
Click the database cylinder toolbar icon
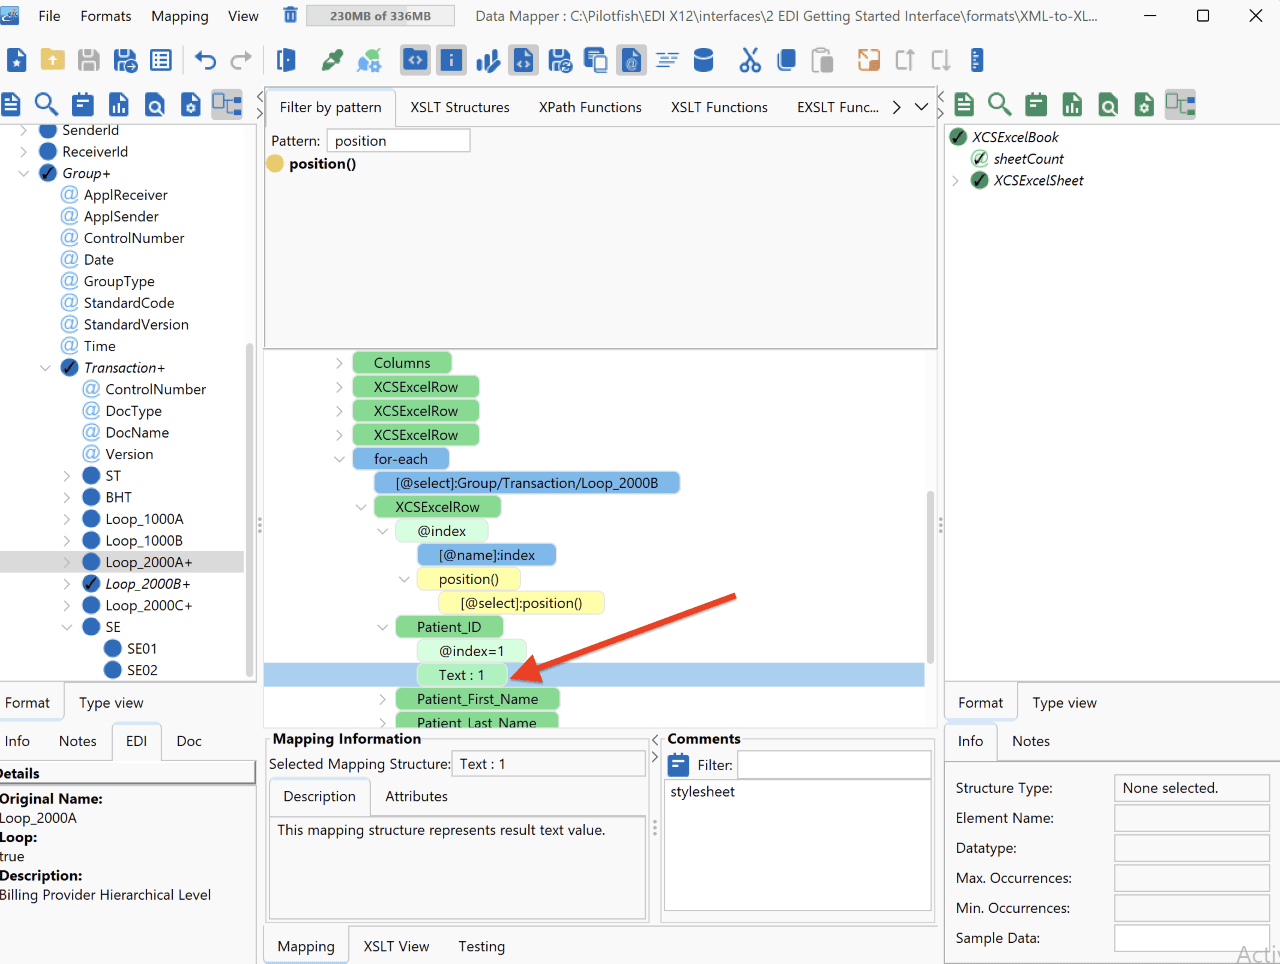click(x=704, y=60)
